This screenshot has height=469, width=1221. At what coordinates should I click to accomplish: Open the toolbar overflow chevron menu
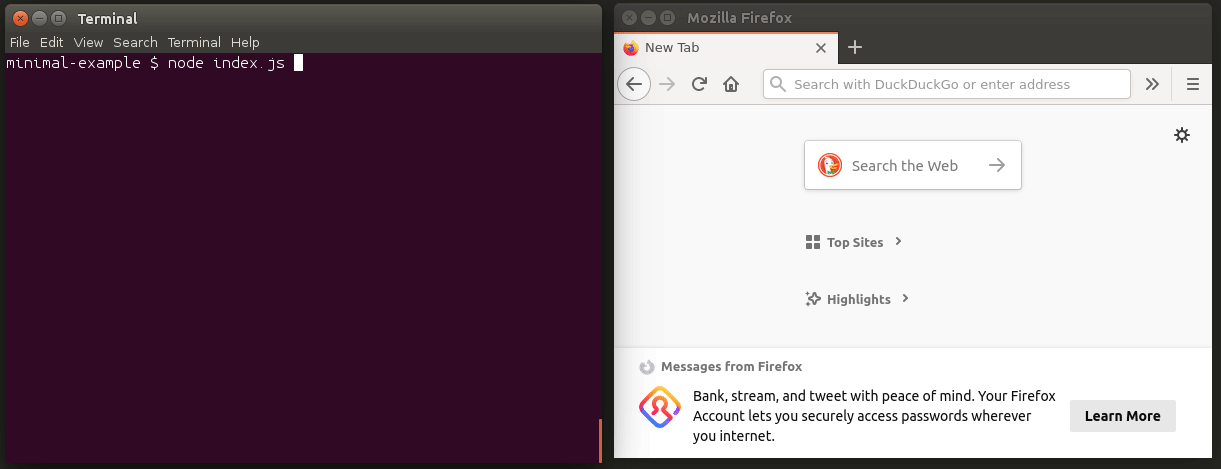pyautogui.click(x=1152, y=84)
